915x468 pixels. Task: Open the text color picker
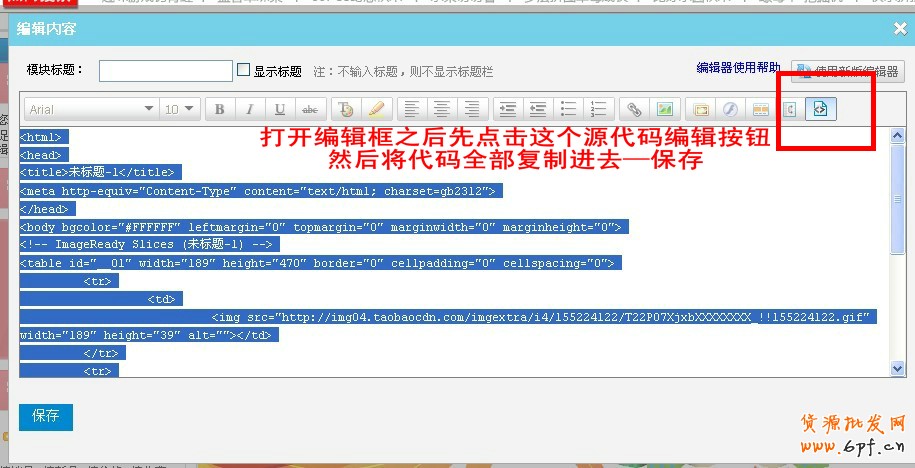pos(345,109)
